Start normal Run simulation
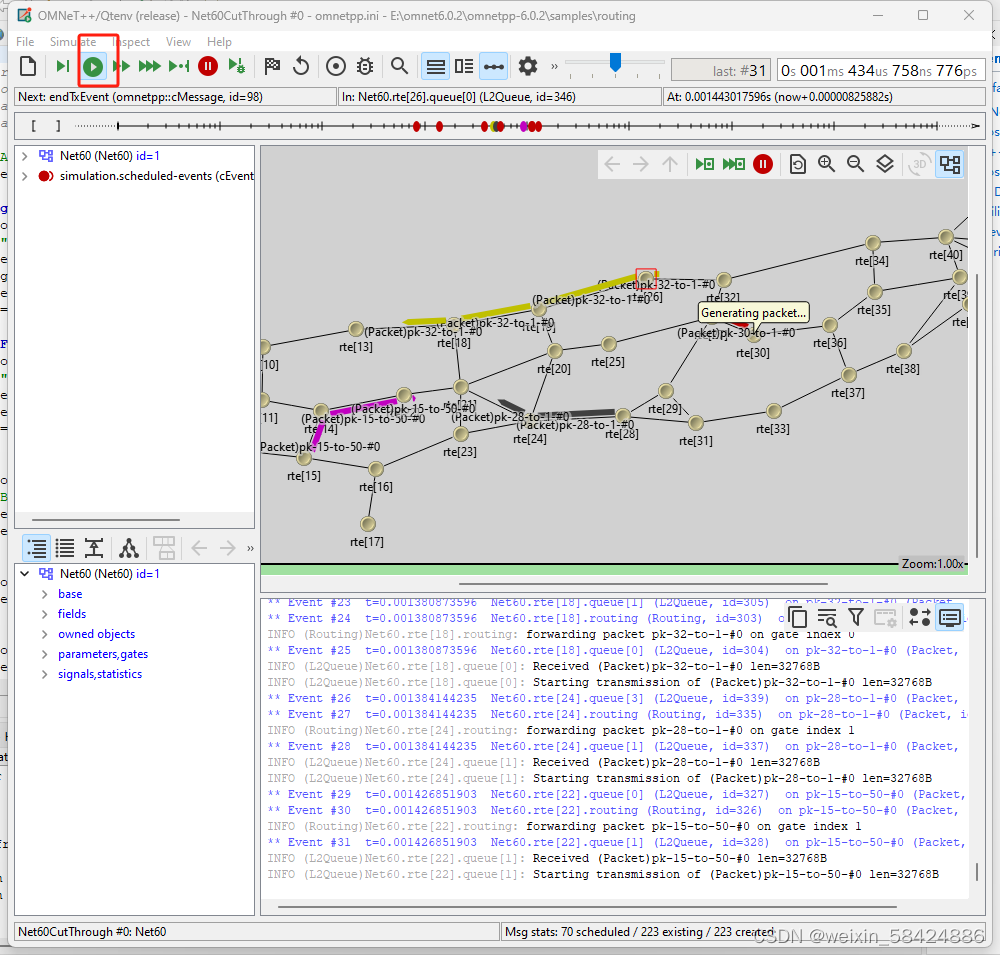Image resolution: width=1000 pixels, height=955 pixels. [93, 66]
